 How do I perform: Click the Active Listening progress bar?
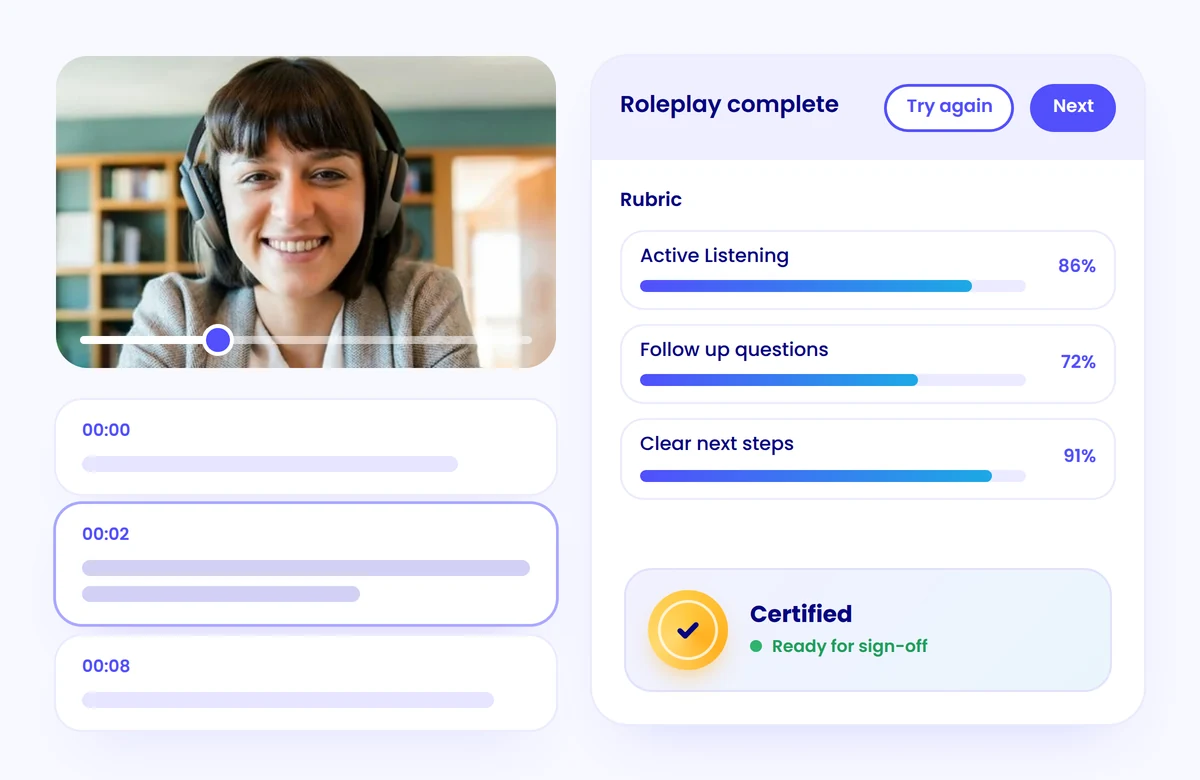click(x=833, y=286)
